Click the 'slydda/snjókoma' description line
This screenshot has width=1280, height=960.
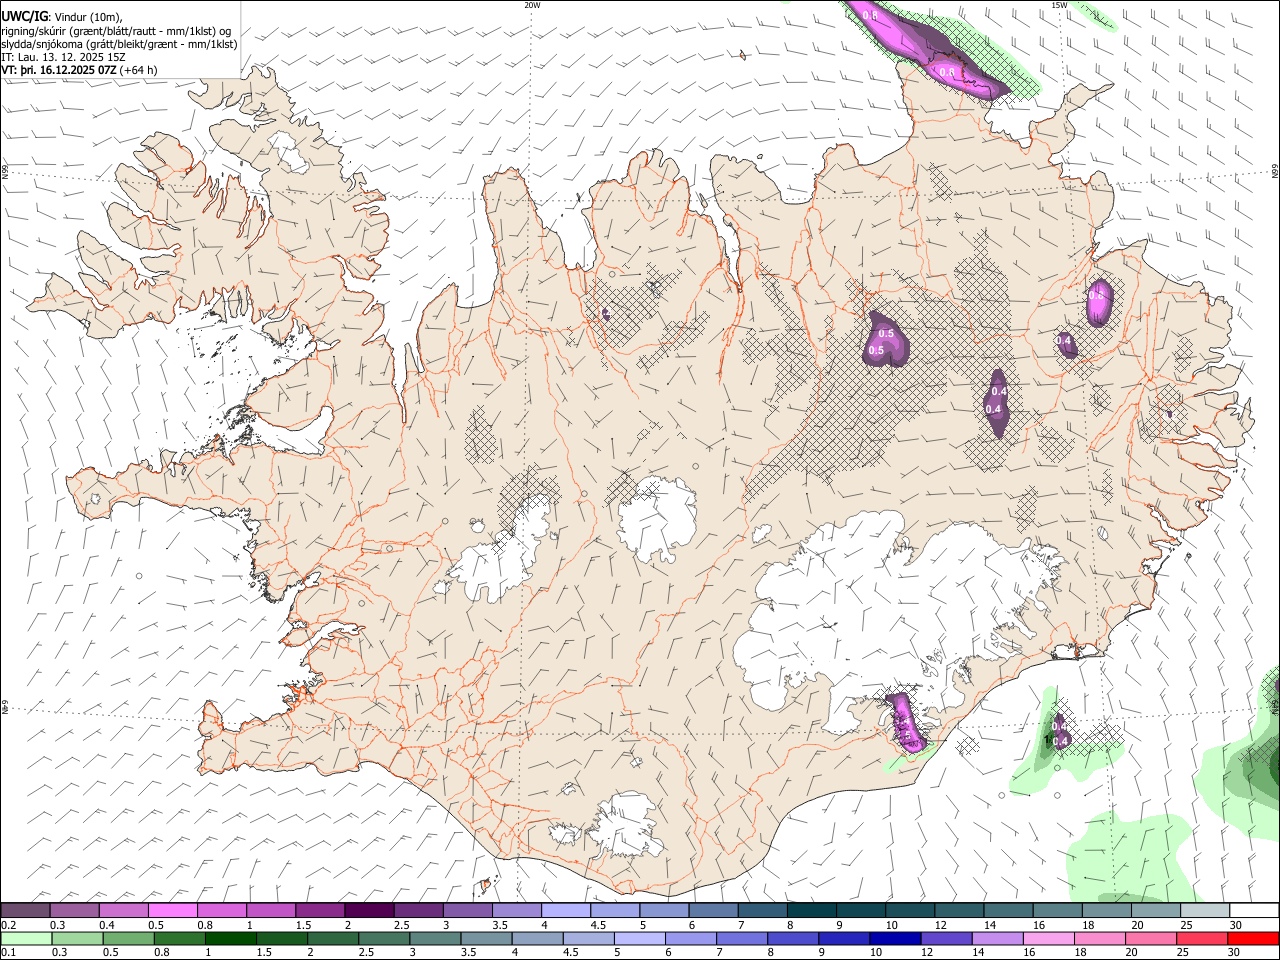(x=119, y=44)
